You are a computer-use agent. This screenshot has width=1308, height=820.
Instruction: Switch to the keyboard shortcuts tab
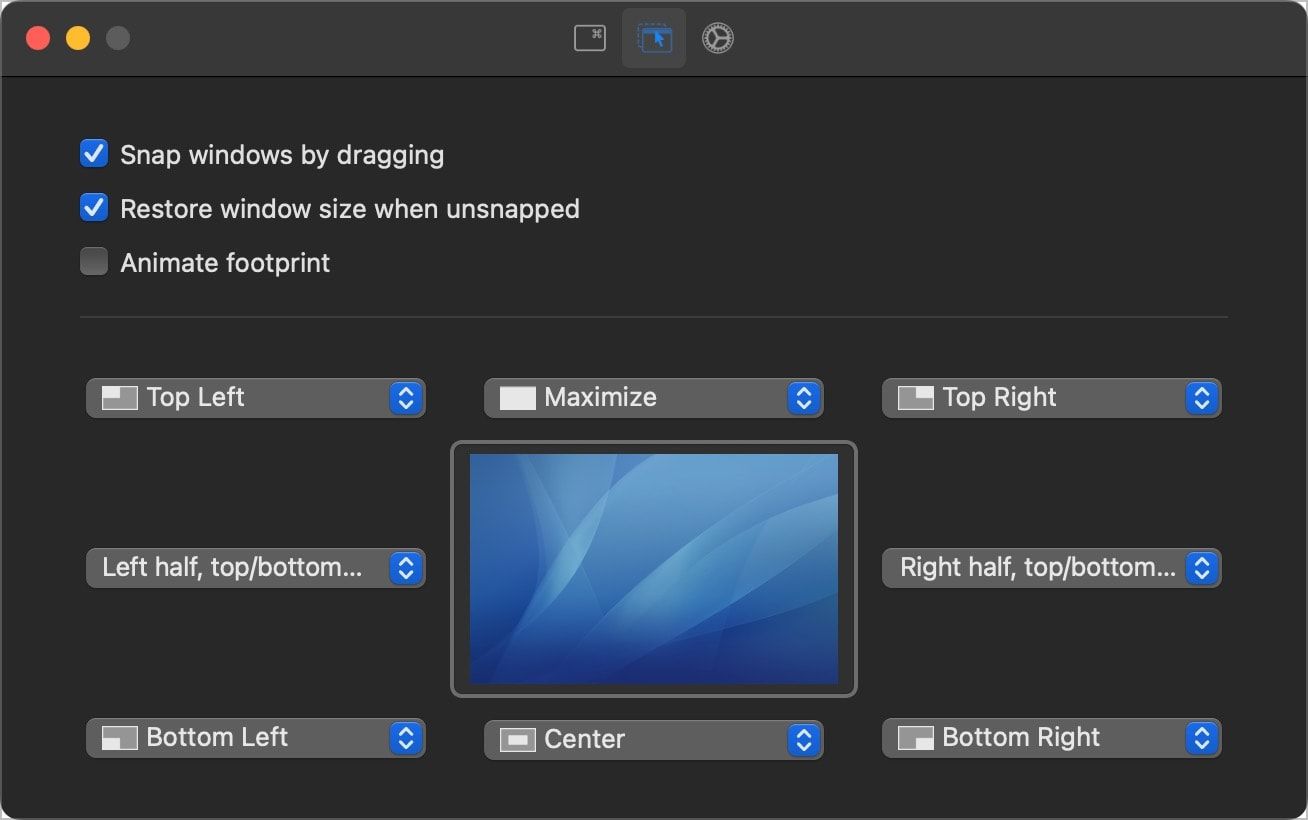point(589,37)
